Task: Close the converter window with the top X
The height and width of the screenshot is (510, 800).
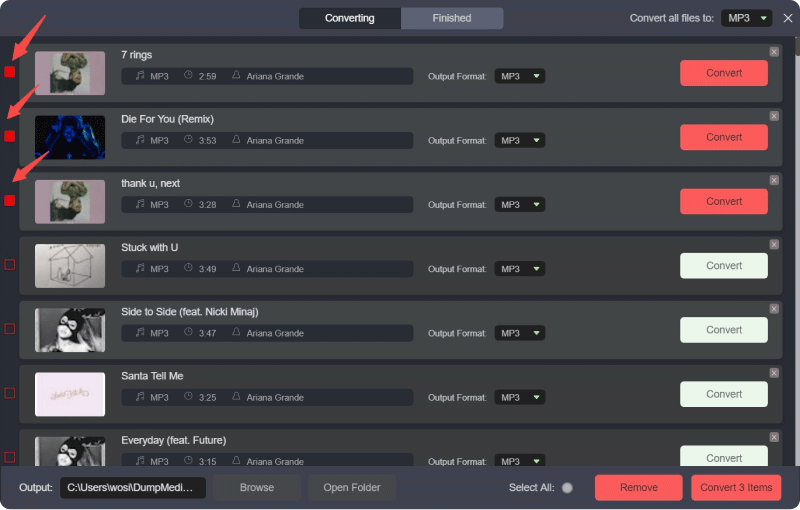Action: pyautogui.click(x=788, y=18)
